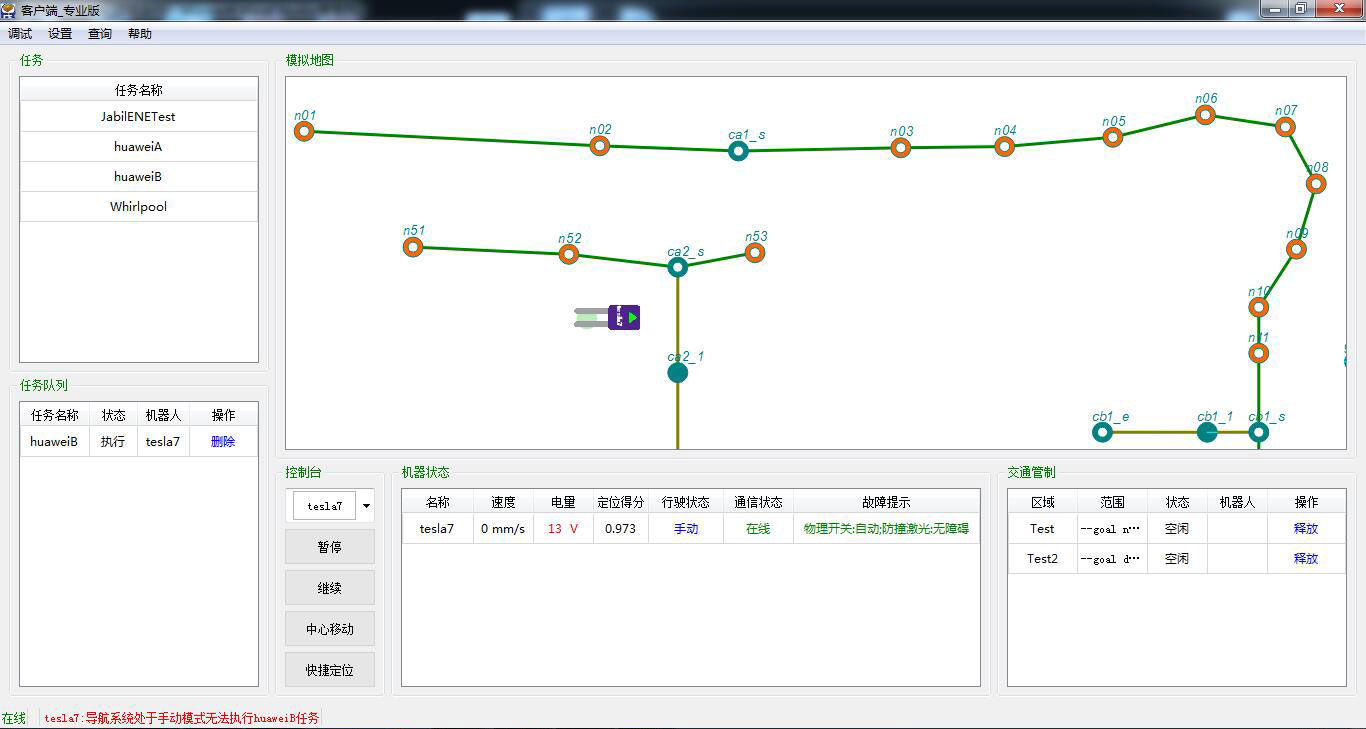The height and width of the screenshot is (729, 1366).
Task: Select node n52 on the route
Action: (568, 254)
